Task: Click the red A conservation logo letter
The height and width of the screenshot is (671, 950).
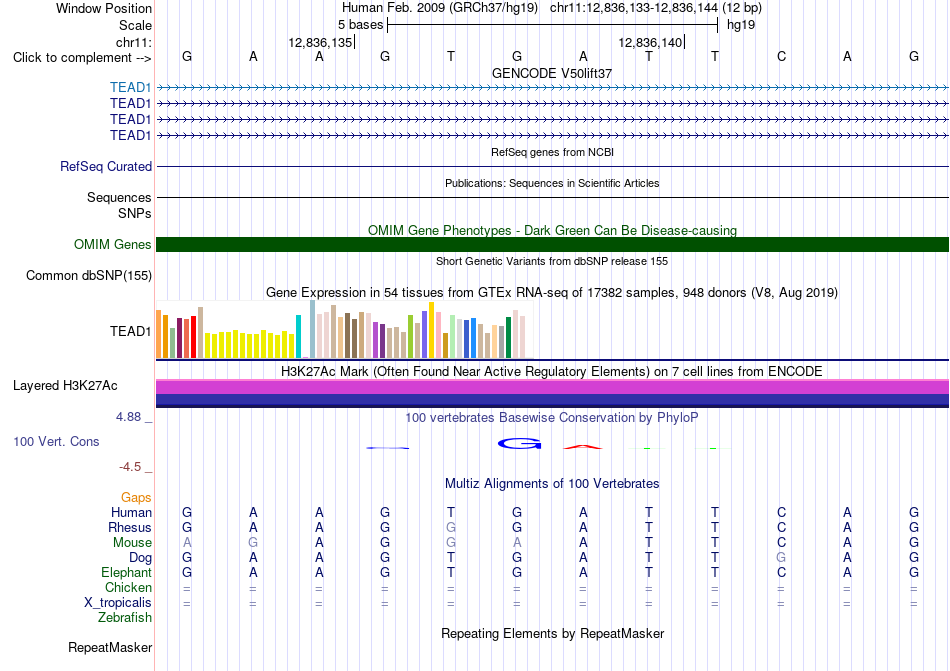Action: pyautogui.click(x=583, y=447)
